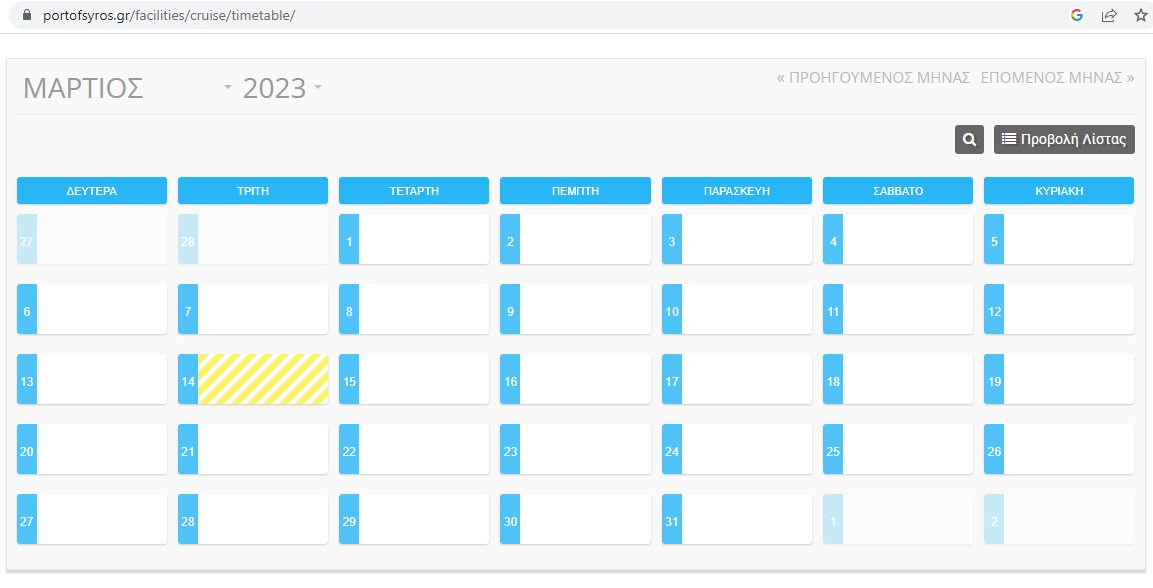
Task: Select the ΔΕΥΤΕΡΑ column header
Action: [x=92, y=190]
